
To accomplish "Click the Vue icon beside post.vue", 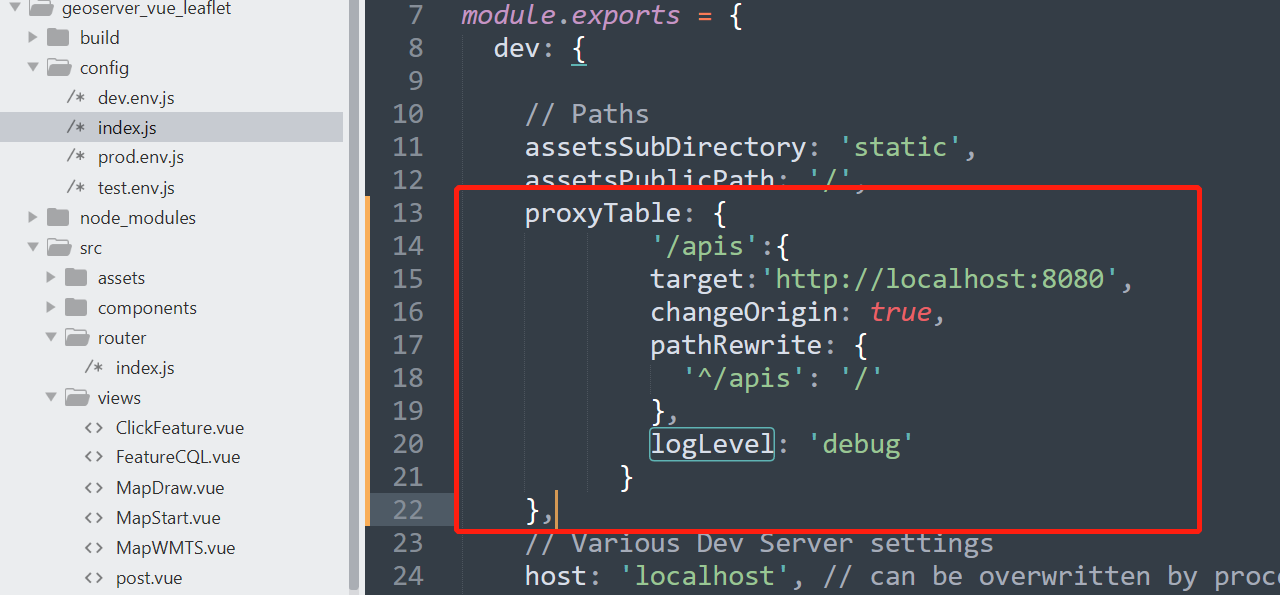I will click(x=92, y=577).
